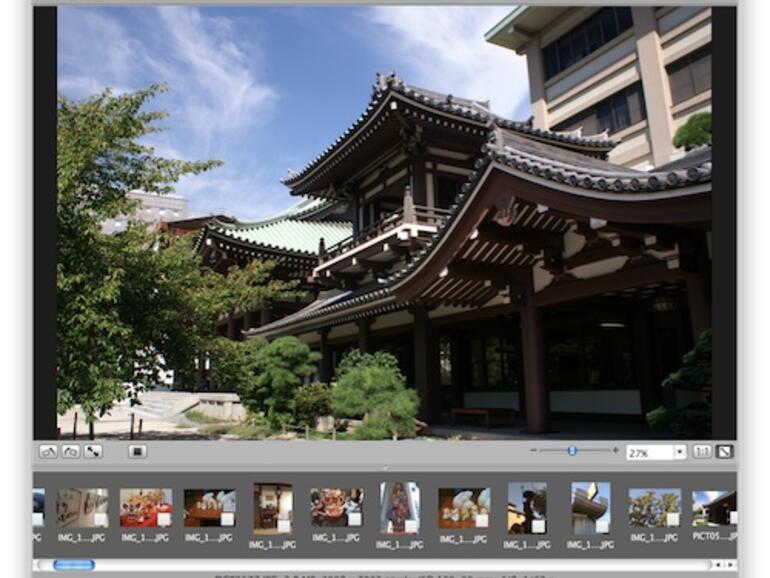This screenshot has height=578, width=770.
Task: Rotate the photo counterclockwise
Action: coord(48,451)
